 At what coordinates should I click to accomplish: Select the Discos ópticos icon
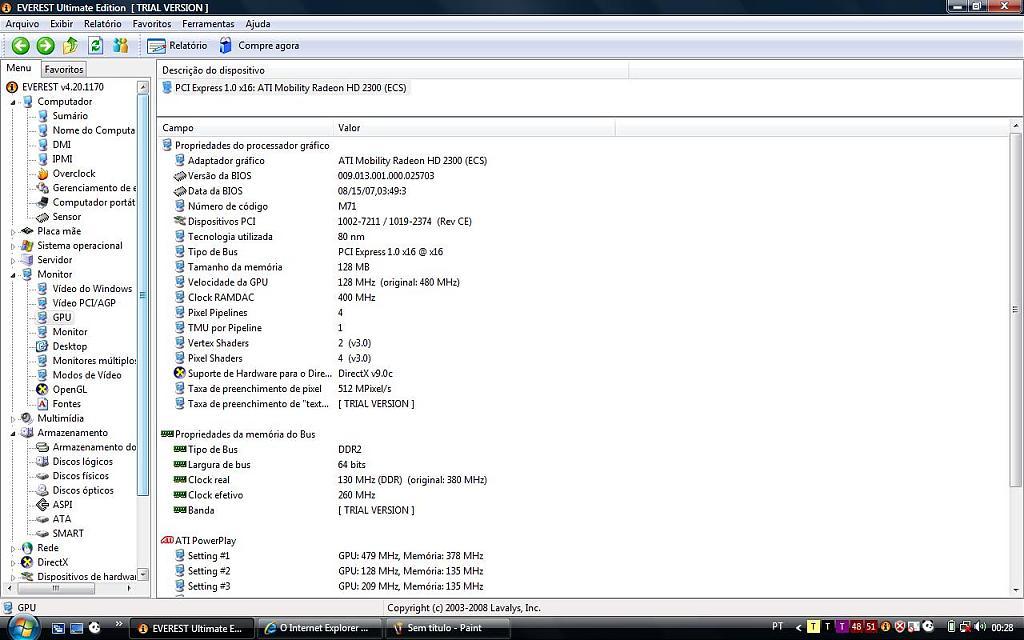coord(42,490)
